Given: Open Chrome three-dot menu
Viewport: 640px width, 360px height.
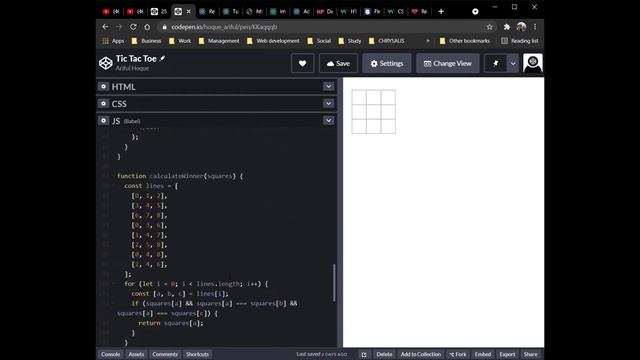Looking at the screenshot, I should tap(535, 27).
